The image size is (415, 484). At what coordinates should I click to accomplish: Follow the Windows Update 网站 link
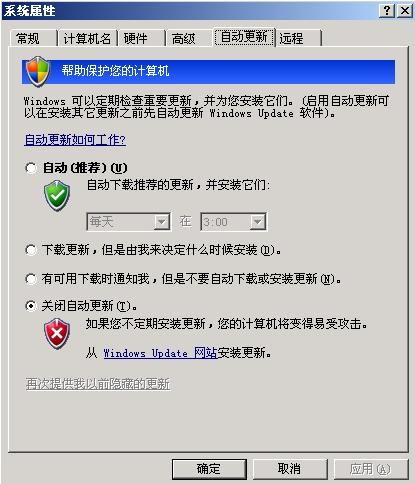pyautogui.click(x=160, y=353)
